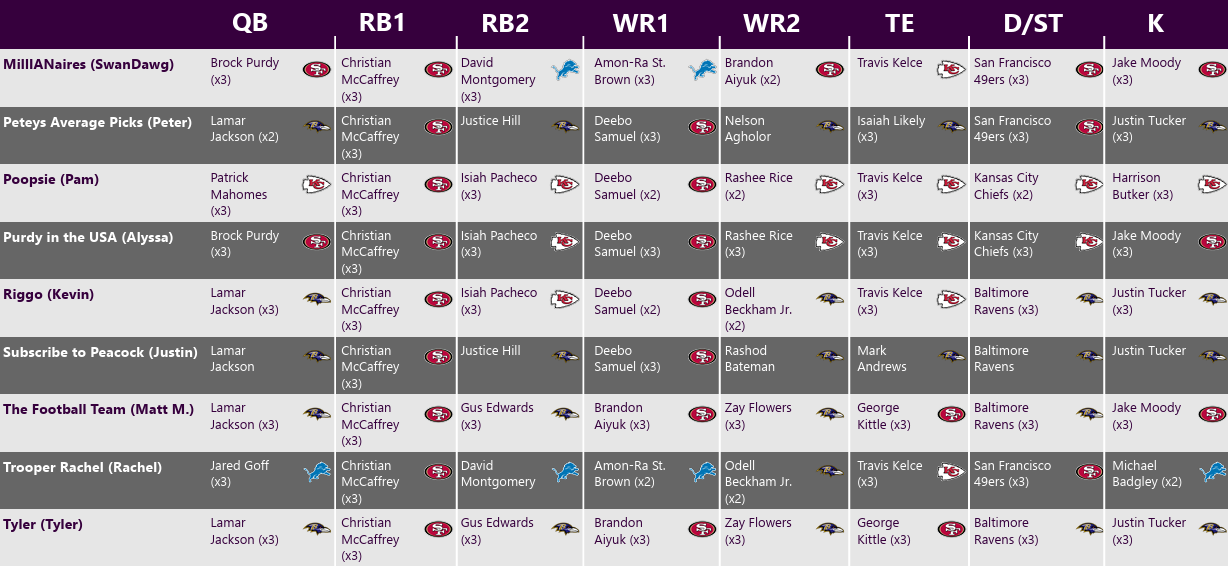Select the Subscribe to Peacock (Justin) team
The height and width of the screenshot is (566, 1228).
tap(100, 352)
